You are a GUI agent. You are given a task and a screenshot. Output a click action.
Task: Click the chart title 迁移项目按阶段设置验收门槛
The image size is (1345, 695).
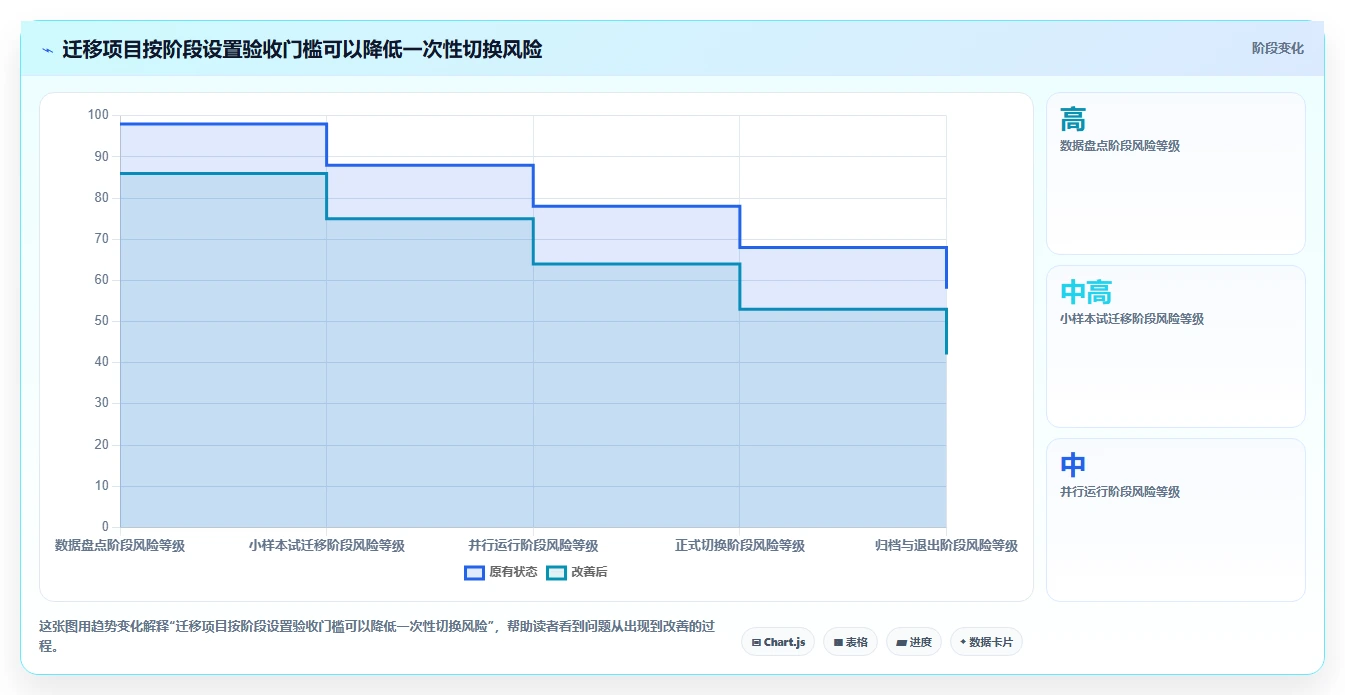point(302,49)
